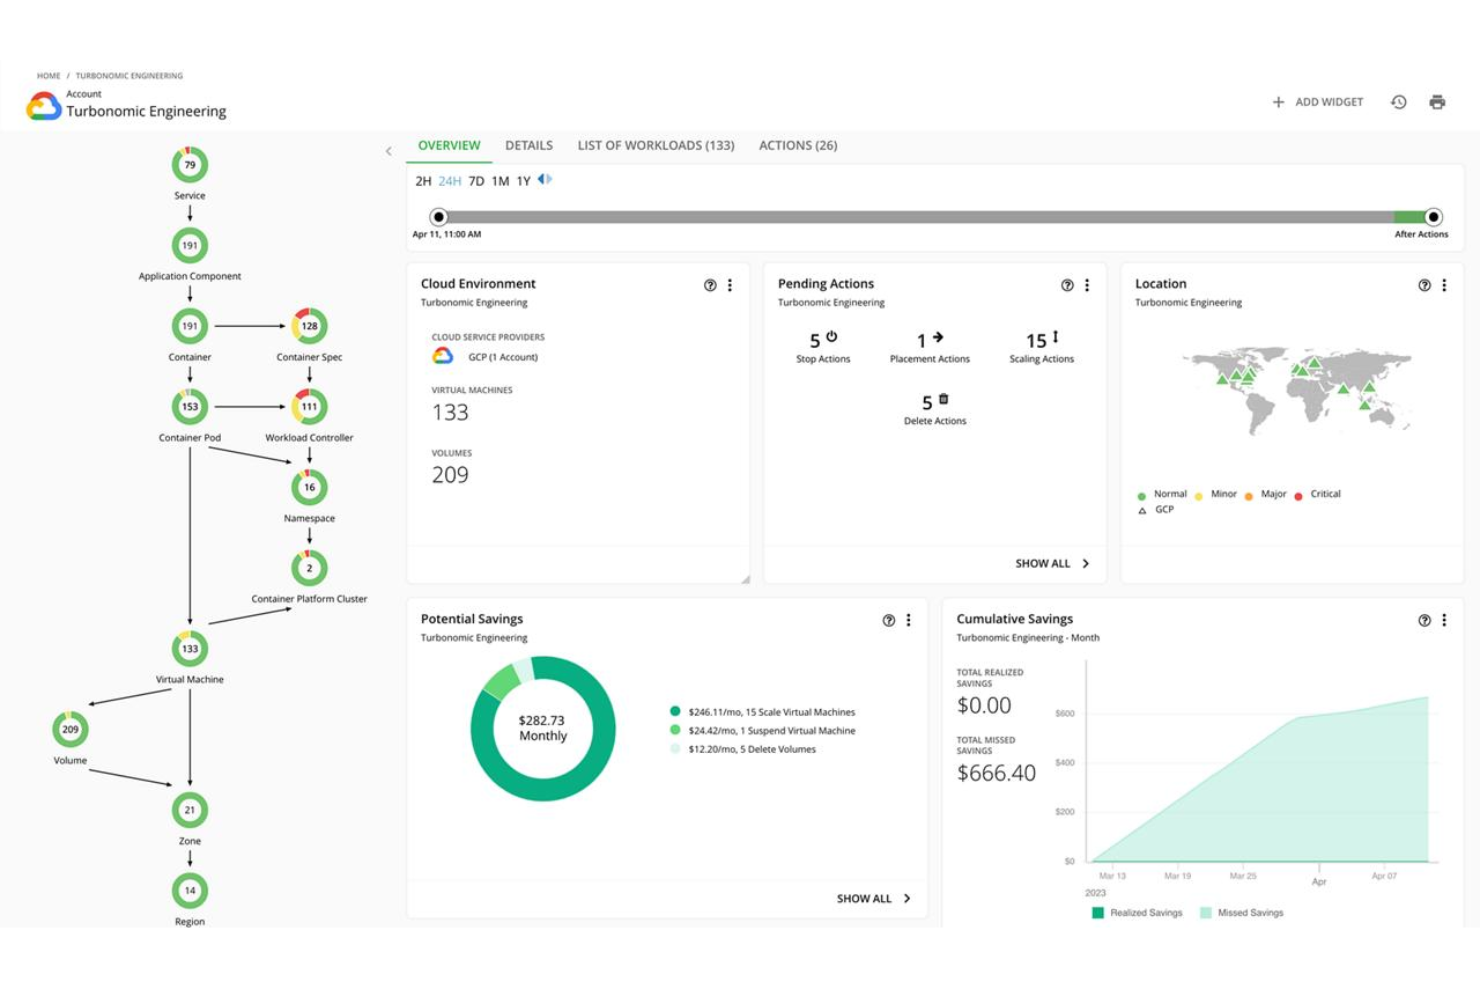Click the world map in Location widget
This screenshot has width=1480, height=987.
1297,390
